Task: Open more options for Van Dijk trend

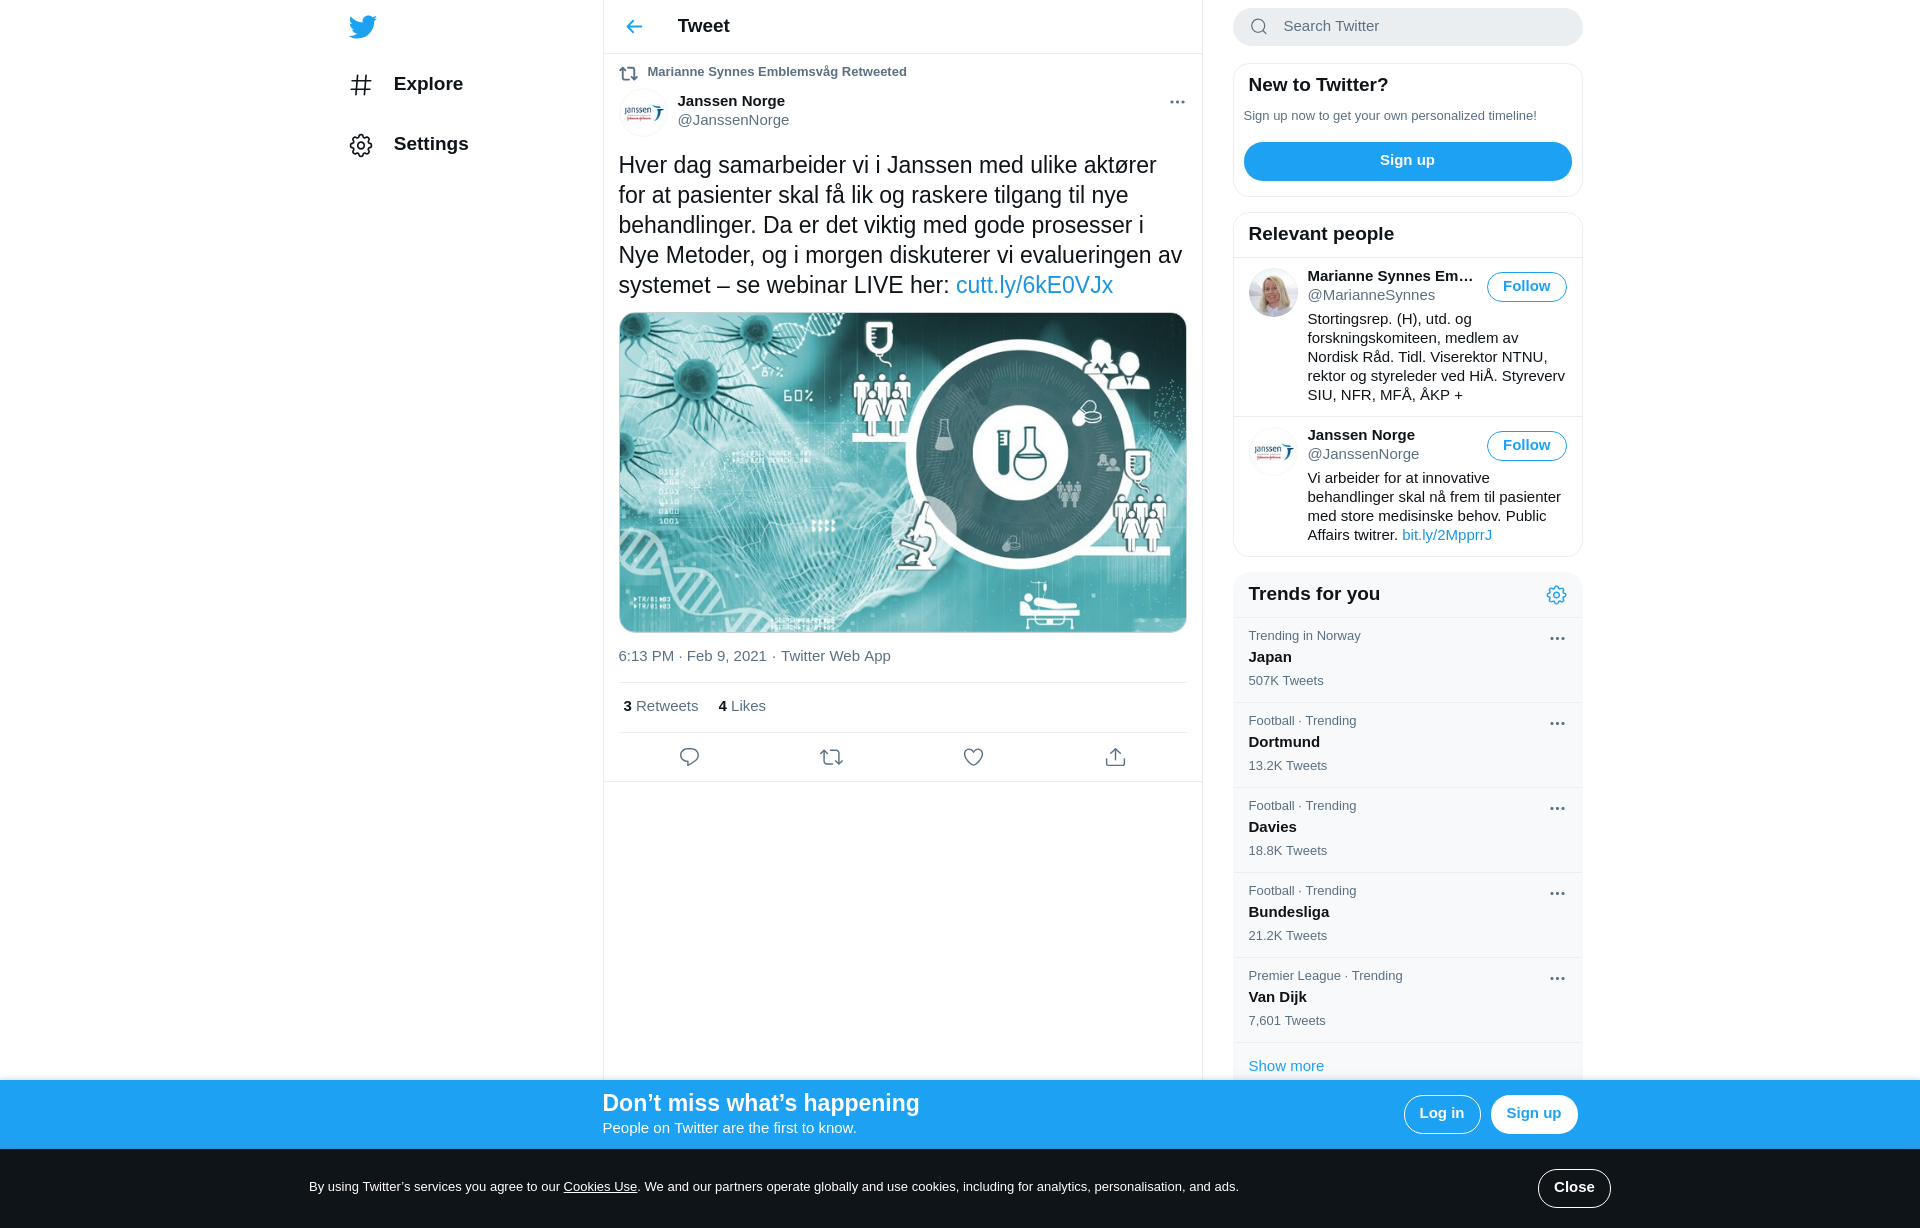Action: click(x=1557, y=978)
